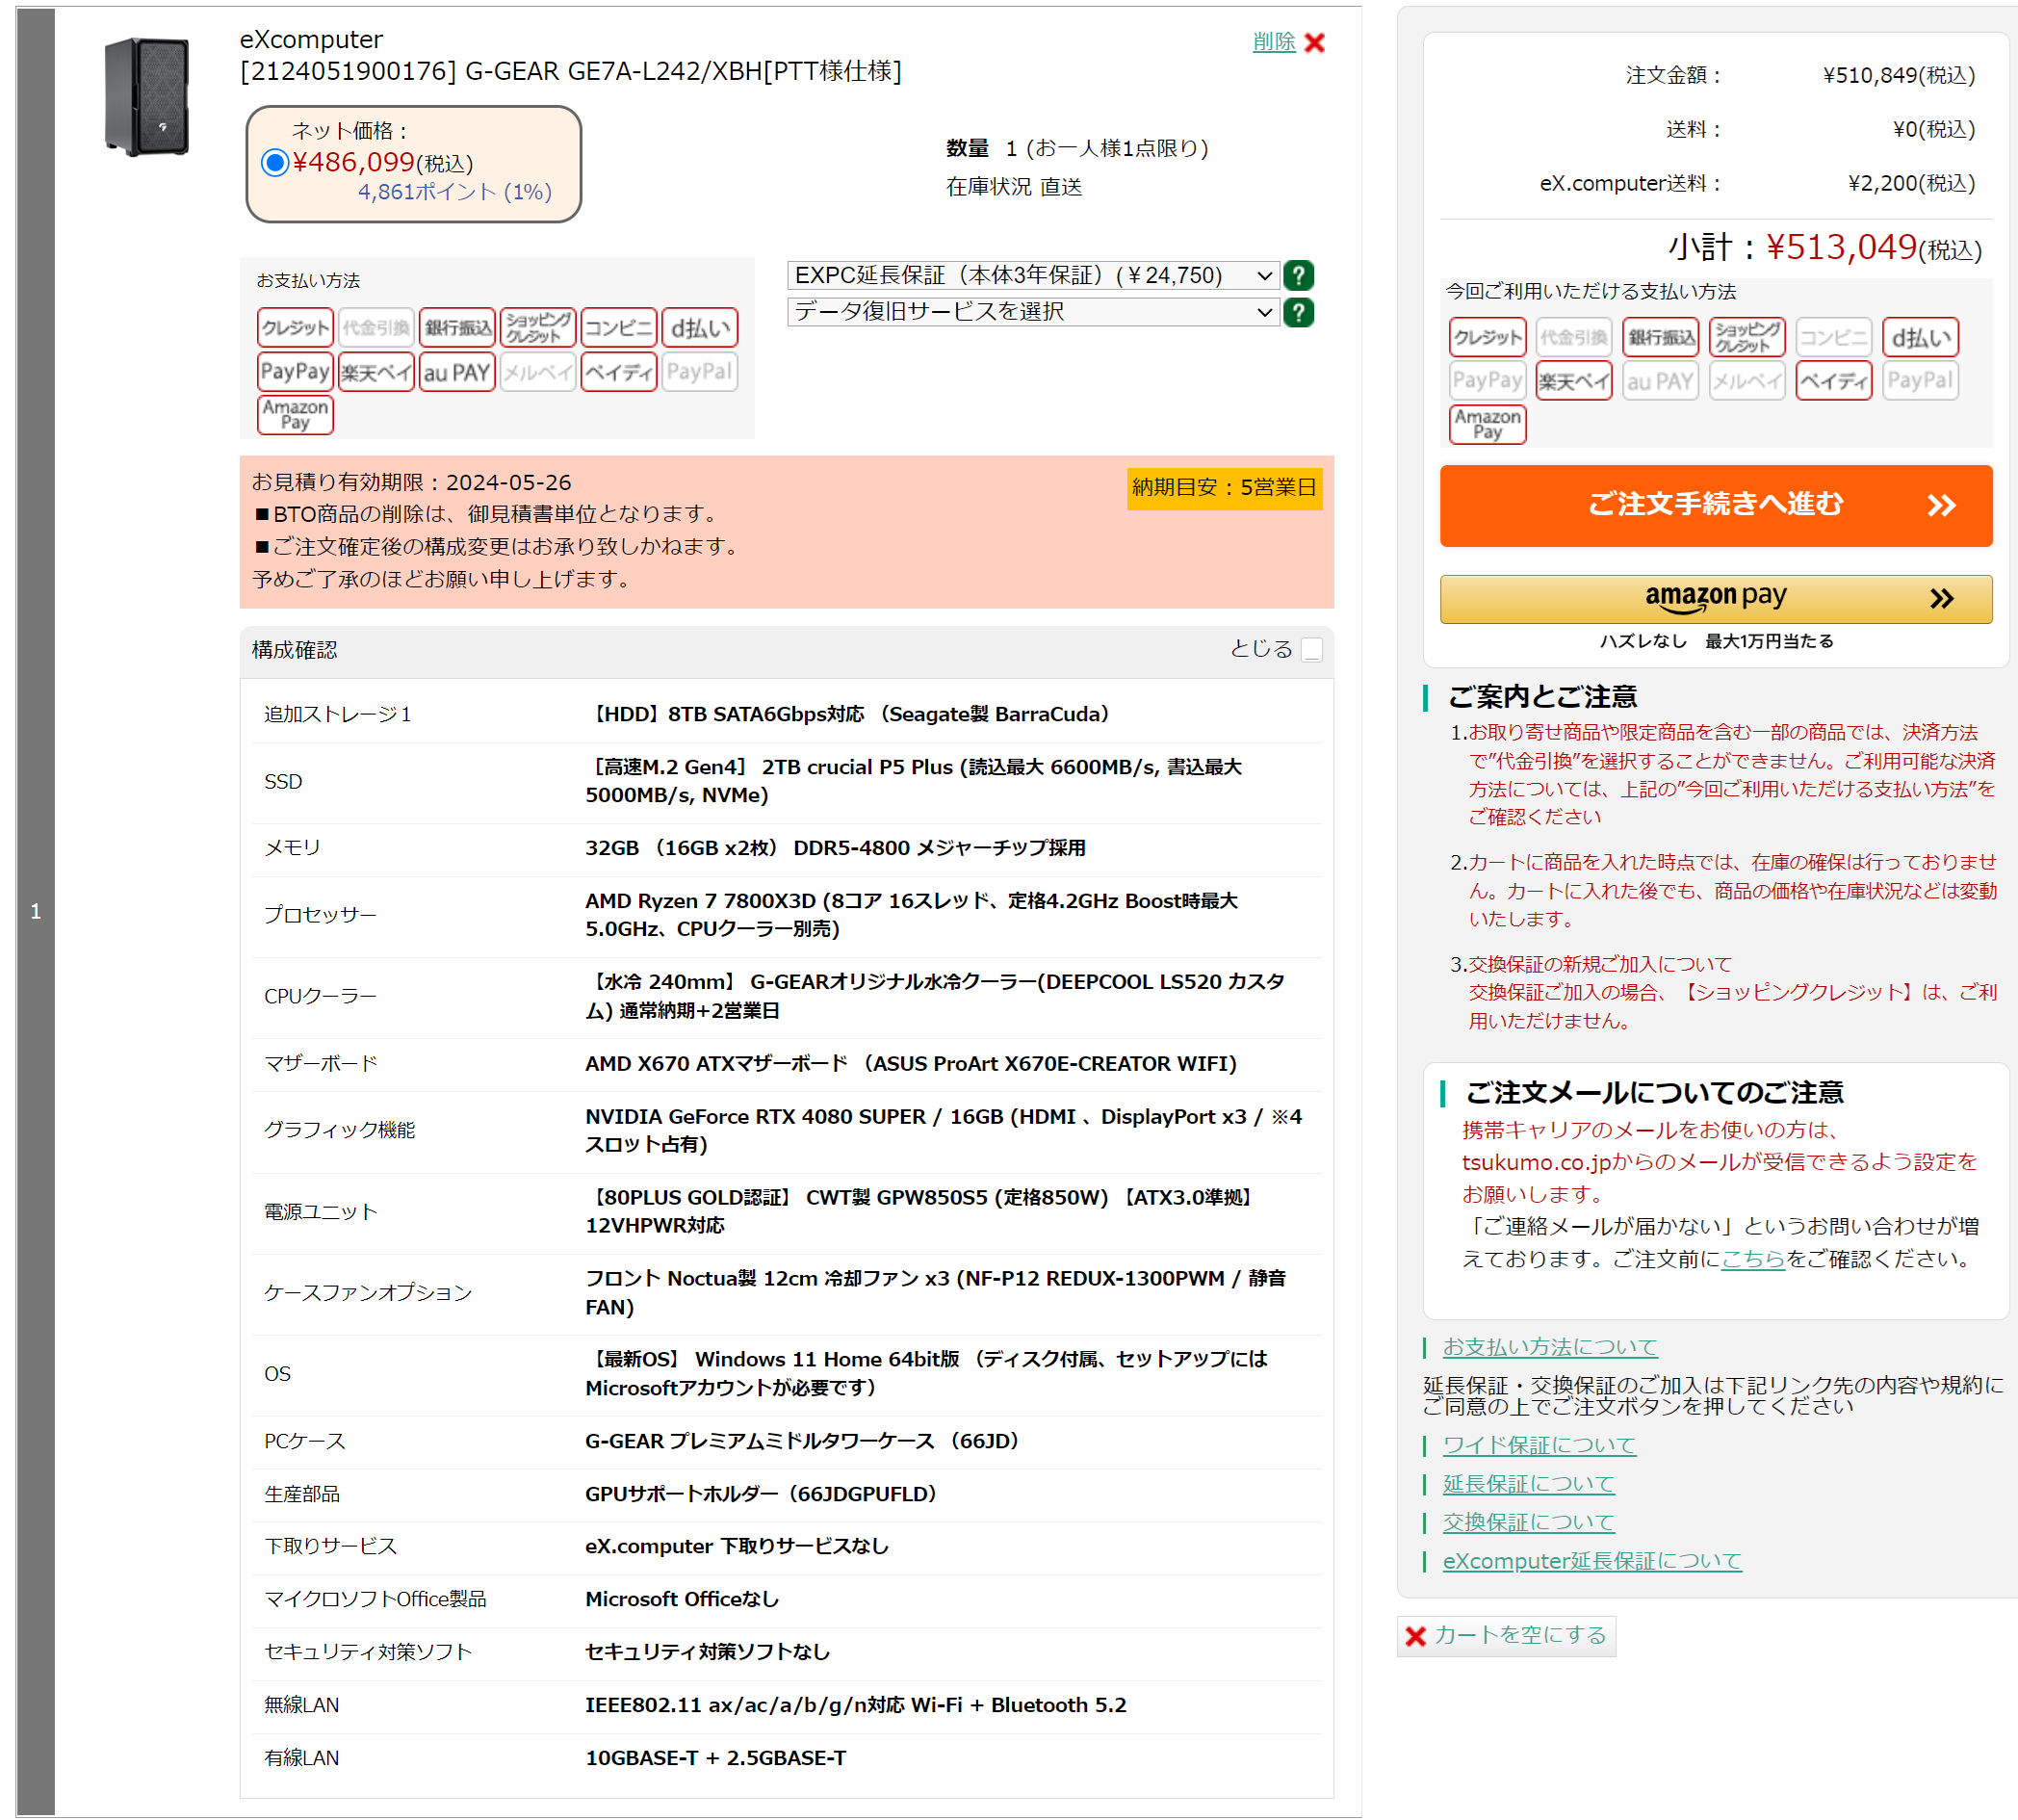Open 交換保証について link
Viewport: 2018px width, 1820px height.
1528,1522
